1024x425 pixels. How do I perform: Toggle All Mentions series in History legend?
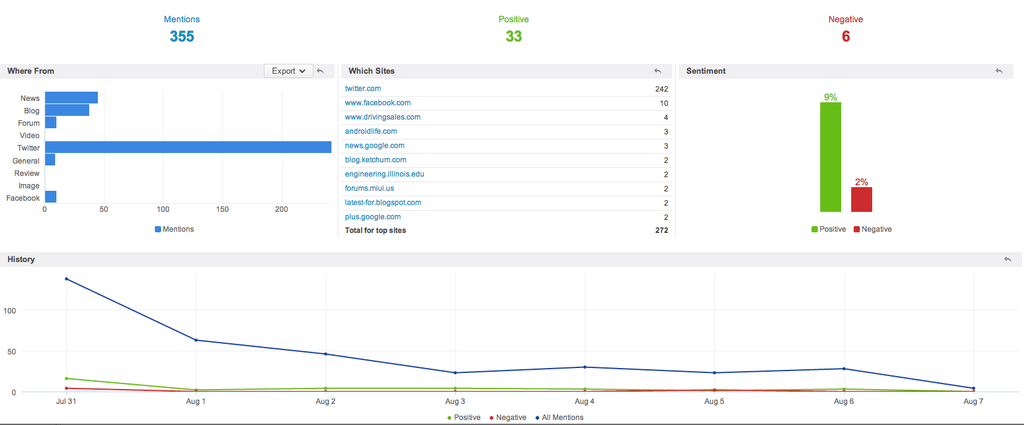[561, 417]
